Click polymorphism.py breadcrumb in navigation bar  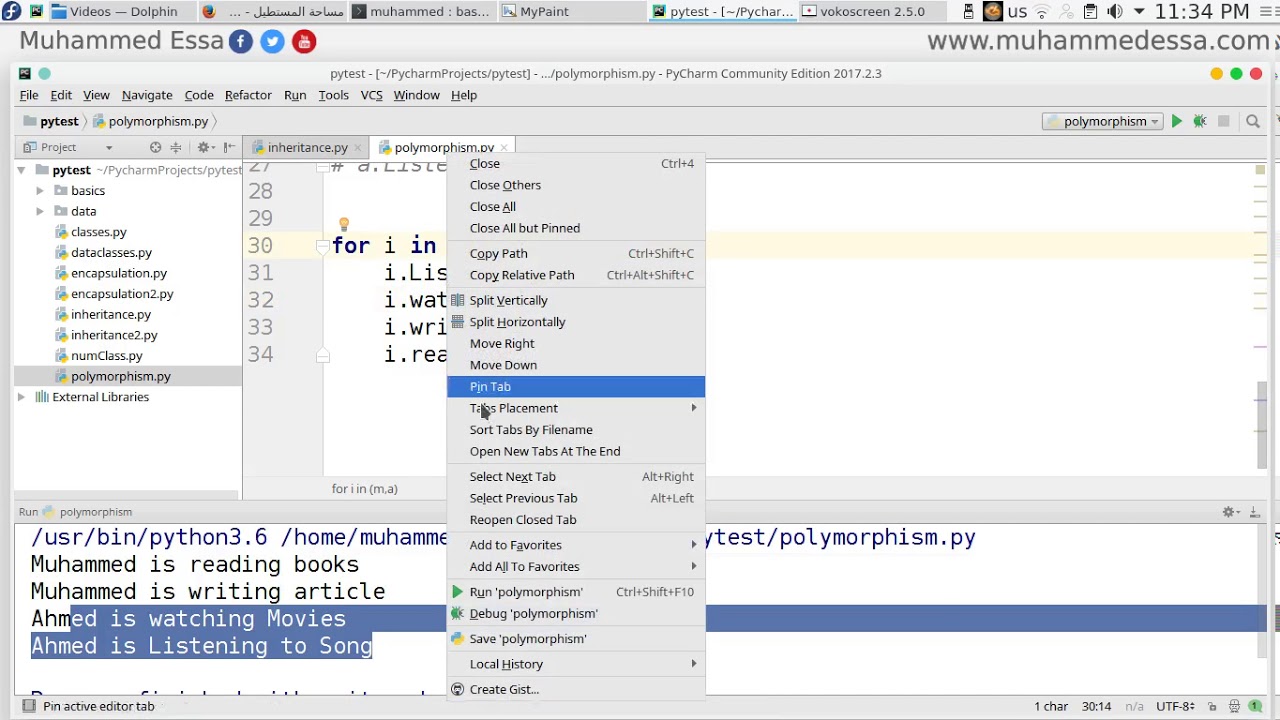coord(150,121)
